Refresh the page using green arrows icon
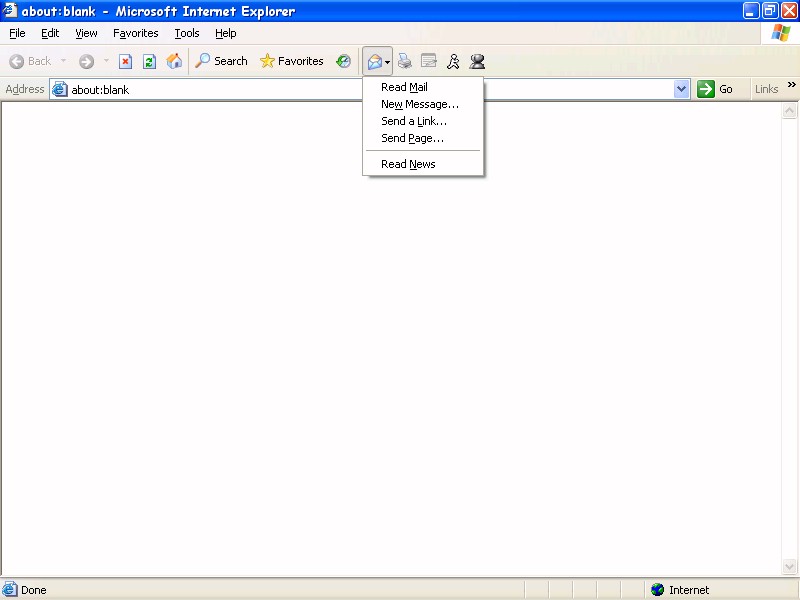Screen dimensions: 800x600 pos(149,61)
